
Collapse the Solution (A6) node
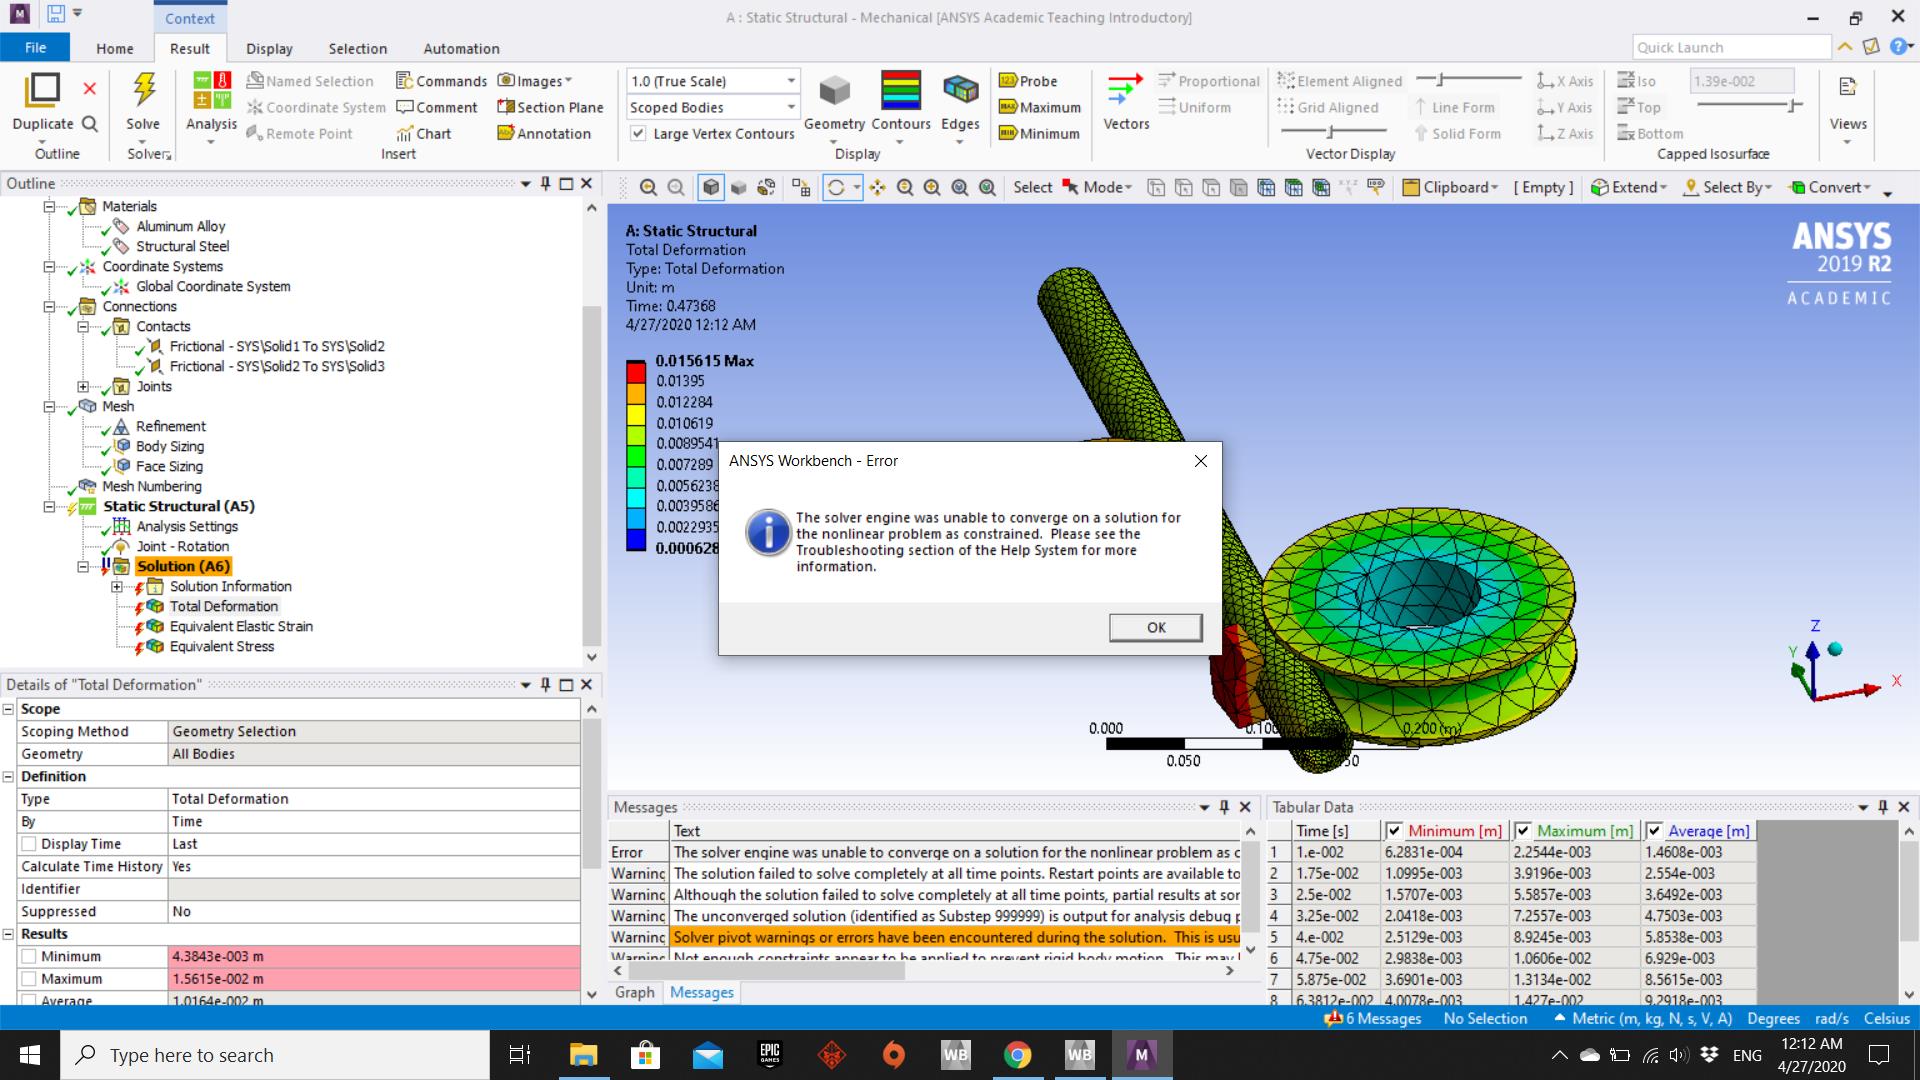83,567
